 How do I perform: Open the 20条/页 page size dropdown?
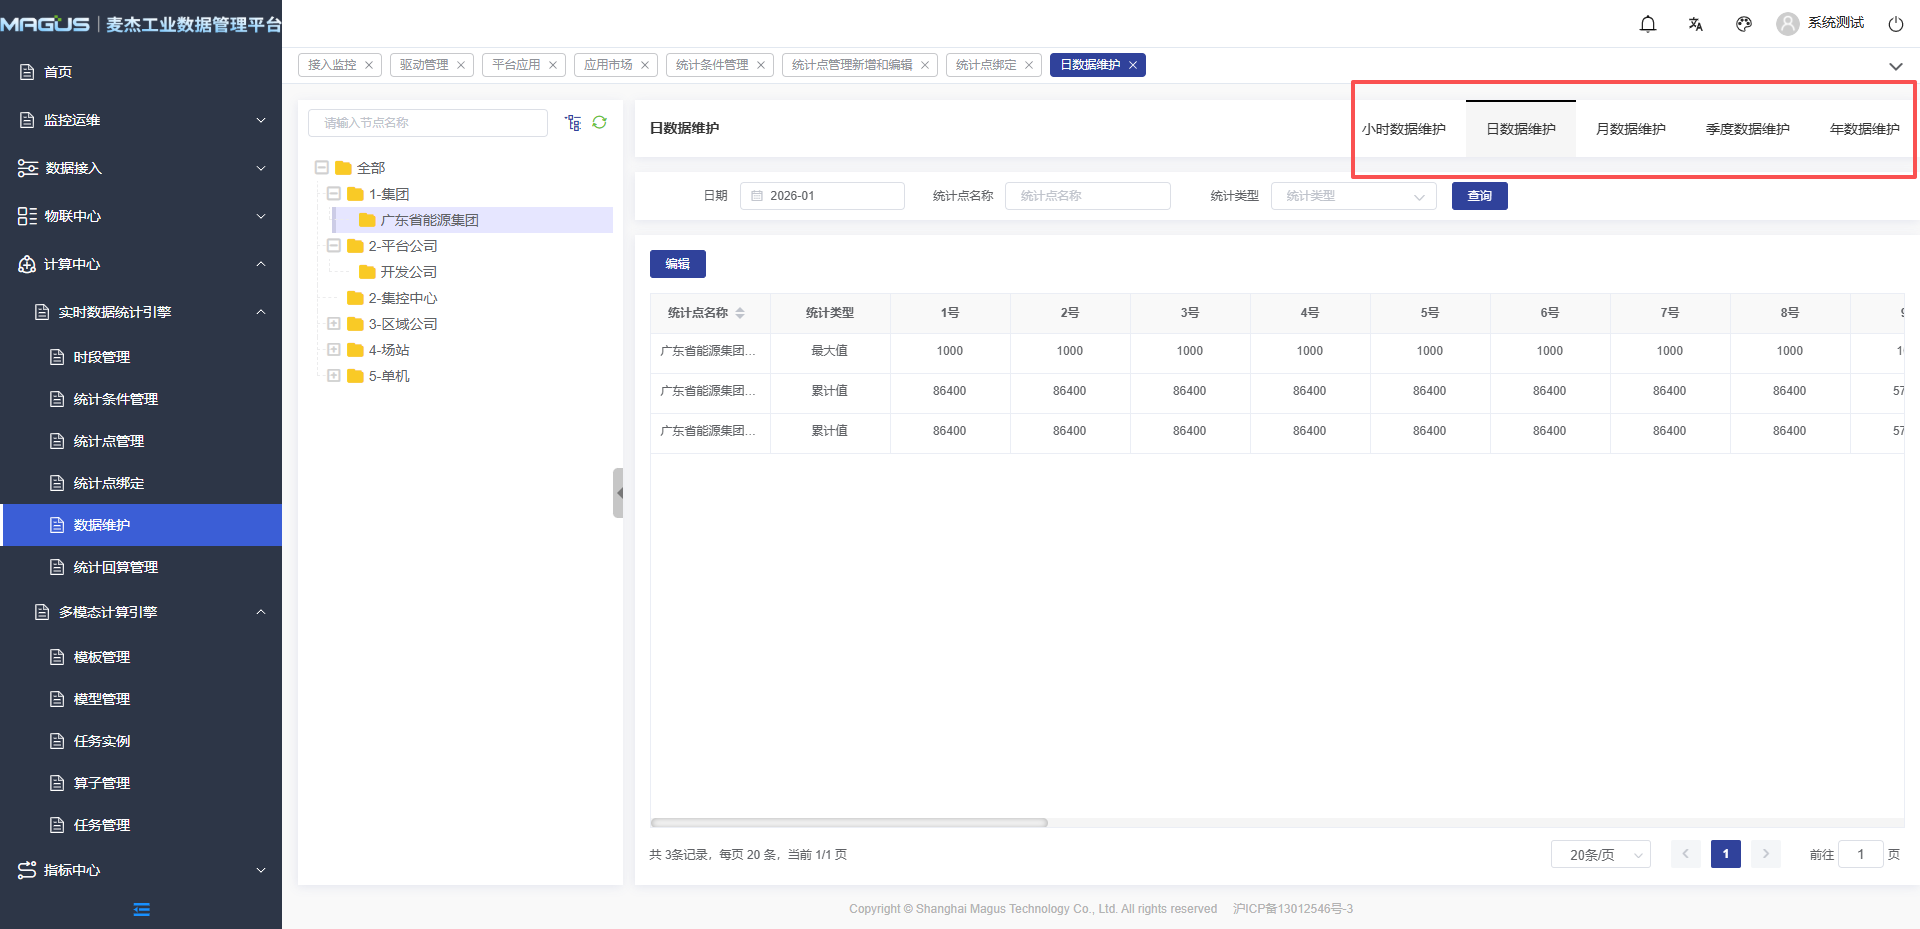pyautogui.click(x=1600, y=854)
